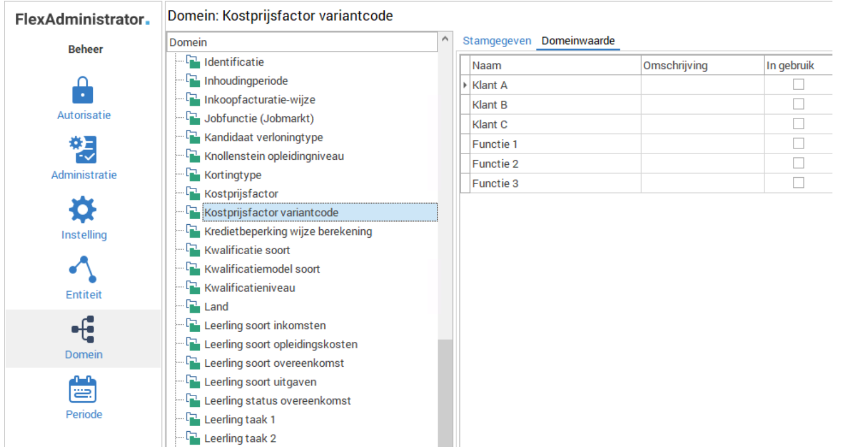Collapse the Domein tree using header arrow
Image resolution: width=843 pixels, height=447 pixels.
[x=445, y=40]
